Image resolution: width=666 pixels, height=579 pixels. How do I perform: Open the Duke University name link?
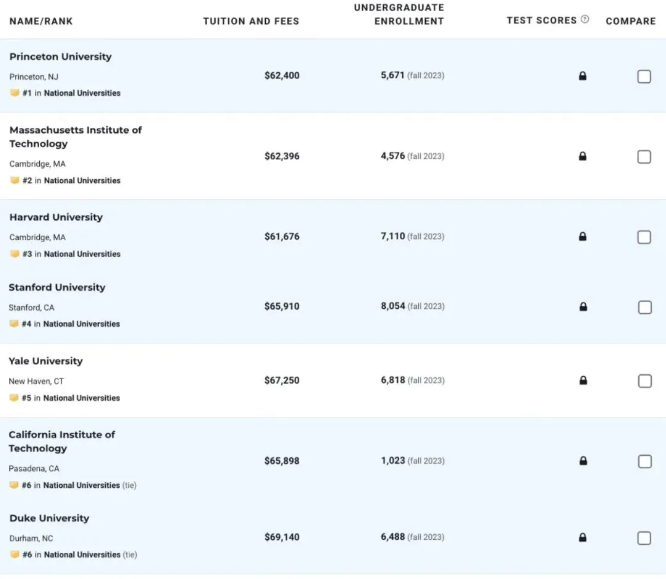(x=49, y=518)
